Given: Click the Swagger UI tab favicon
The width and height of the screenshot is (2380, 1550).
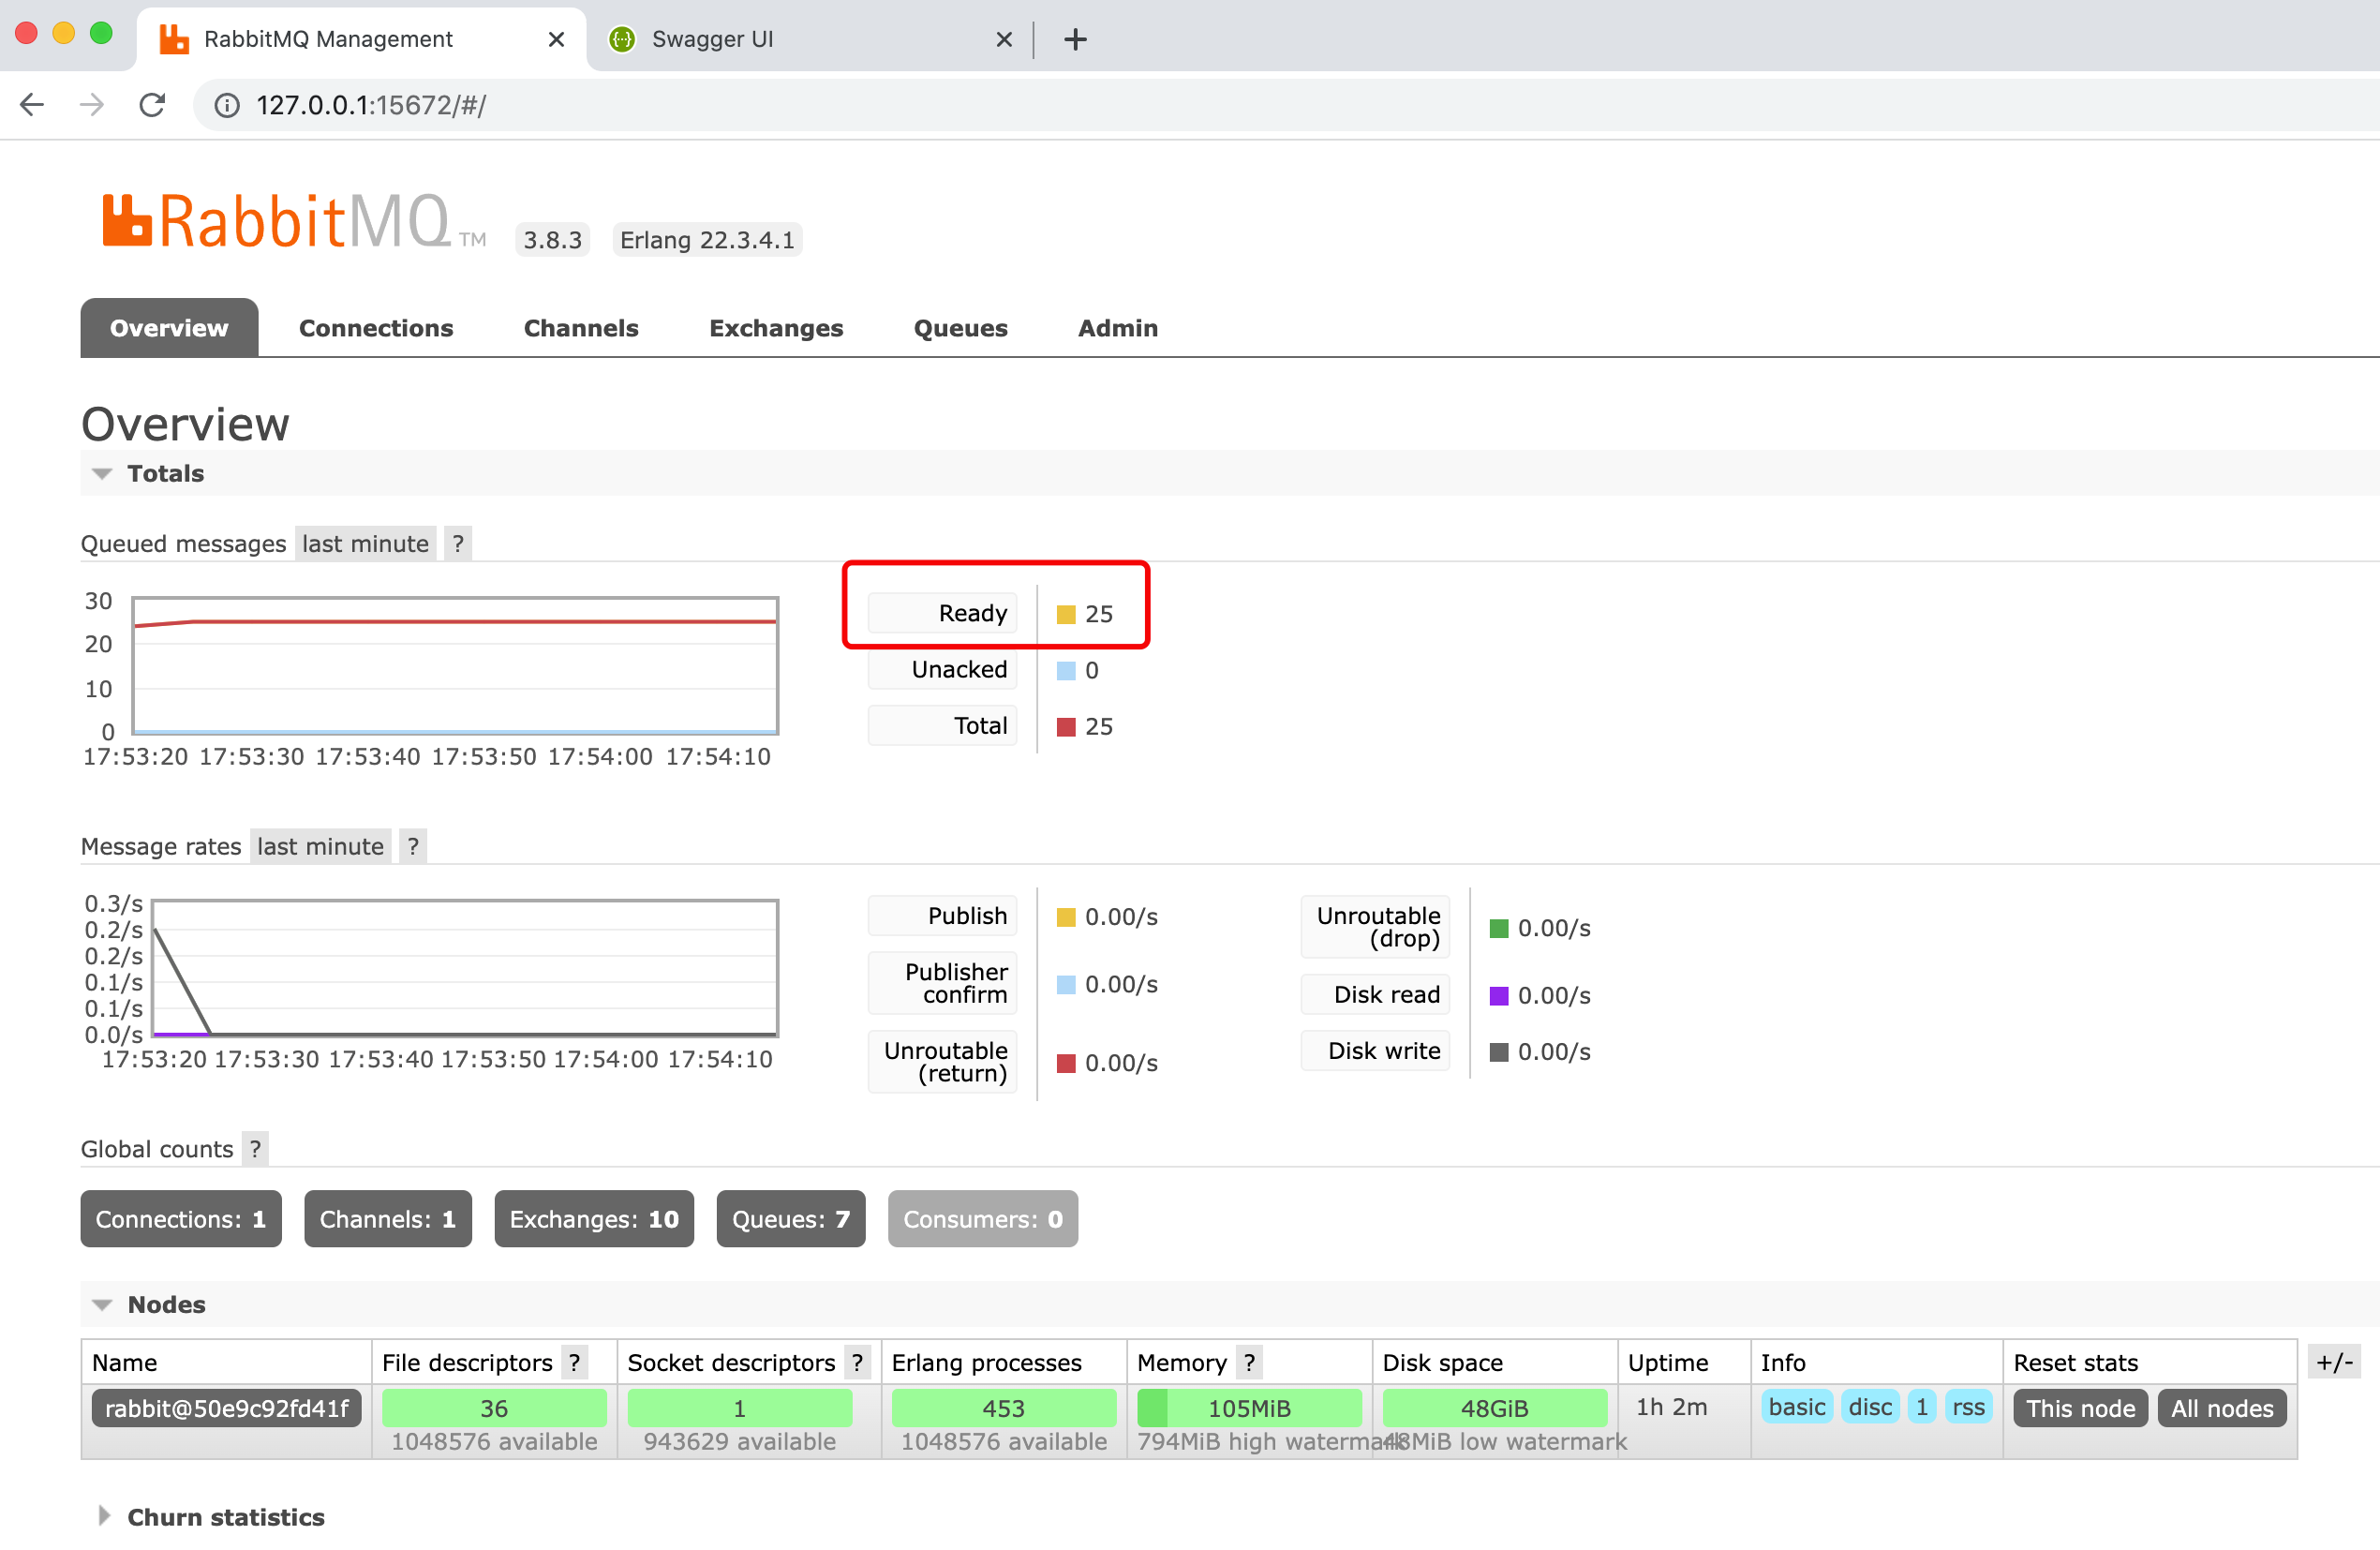Looking at the screenshot, I should point(622,39).
